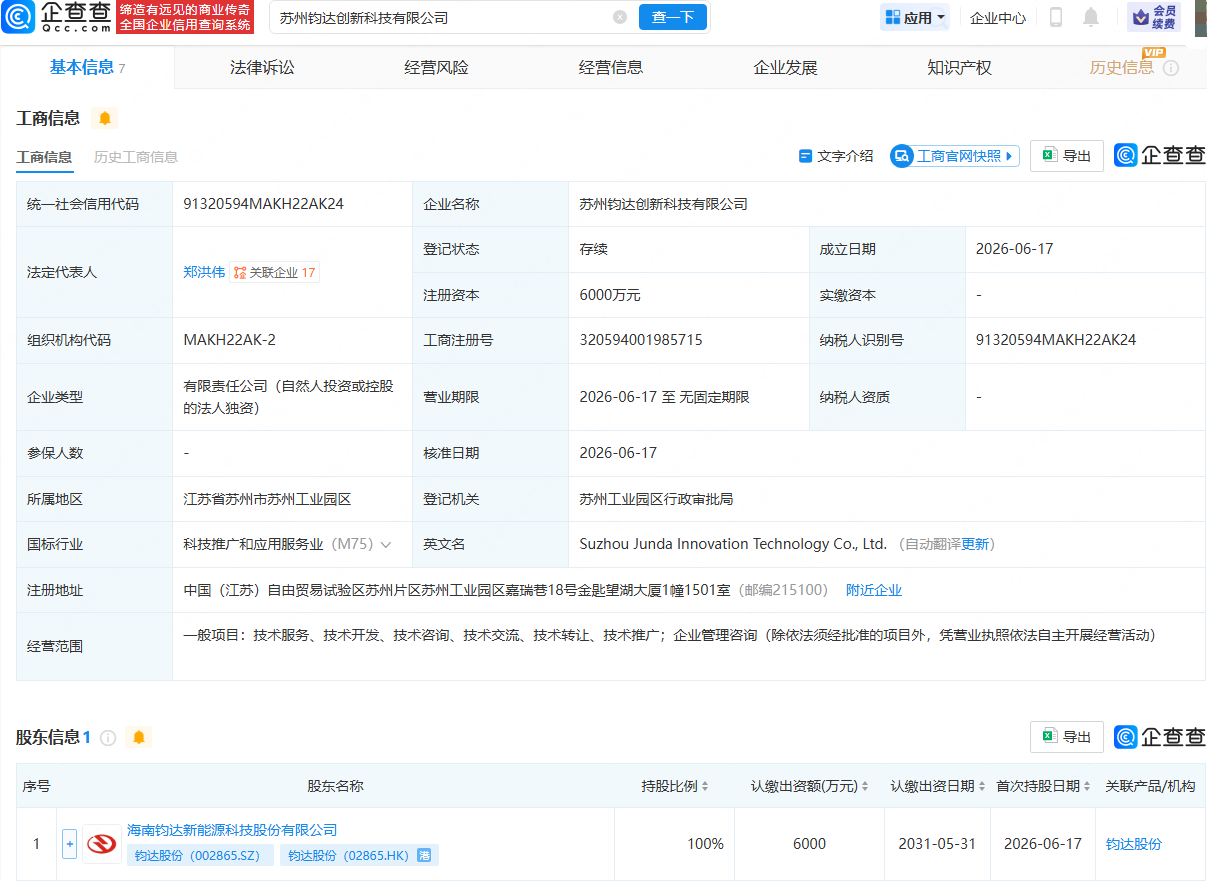
Task: Click the info icon beside 历史信息 tab
Action: pyautogui.click(x=1171, y=68)
